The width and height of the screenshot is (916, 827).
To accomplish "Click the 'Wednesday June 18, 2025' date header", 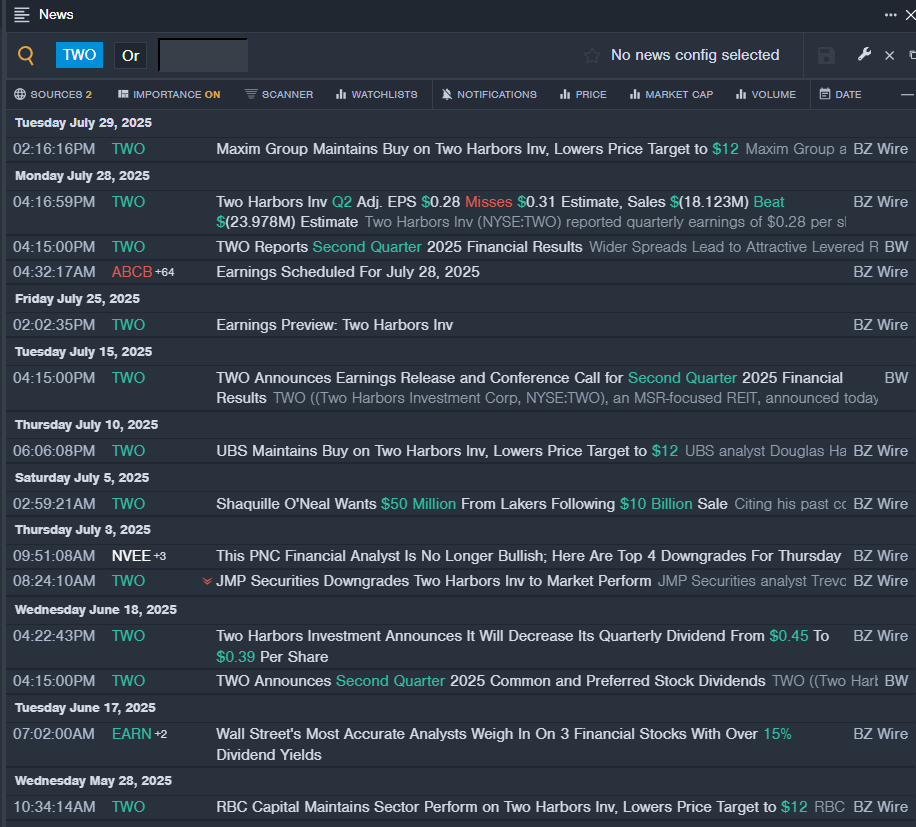I will [x=96, y=610].
